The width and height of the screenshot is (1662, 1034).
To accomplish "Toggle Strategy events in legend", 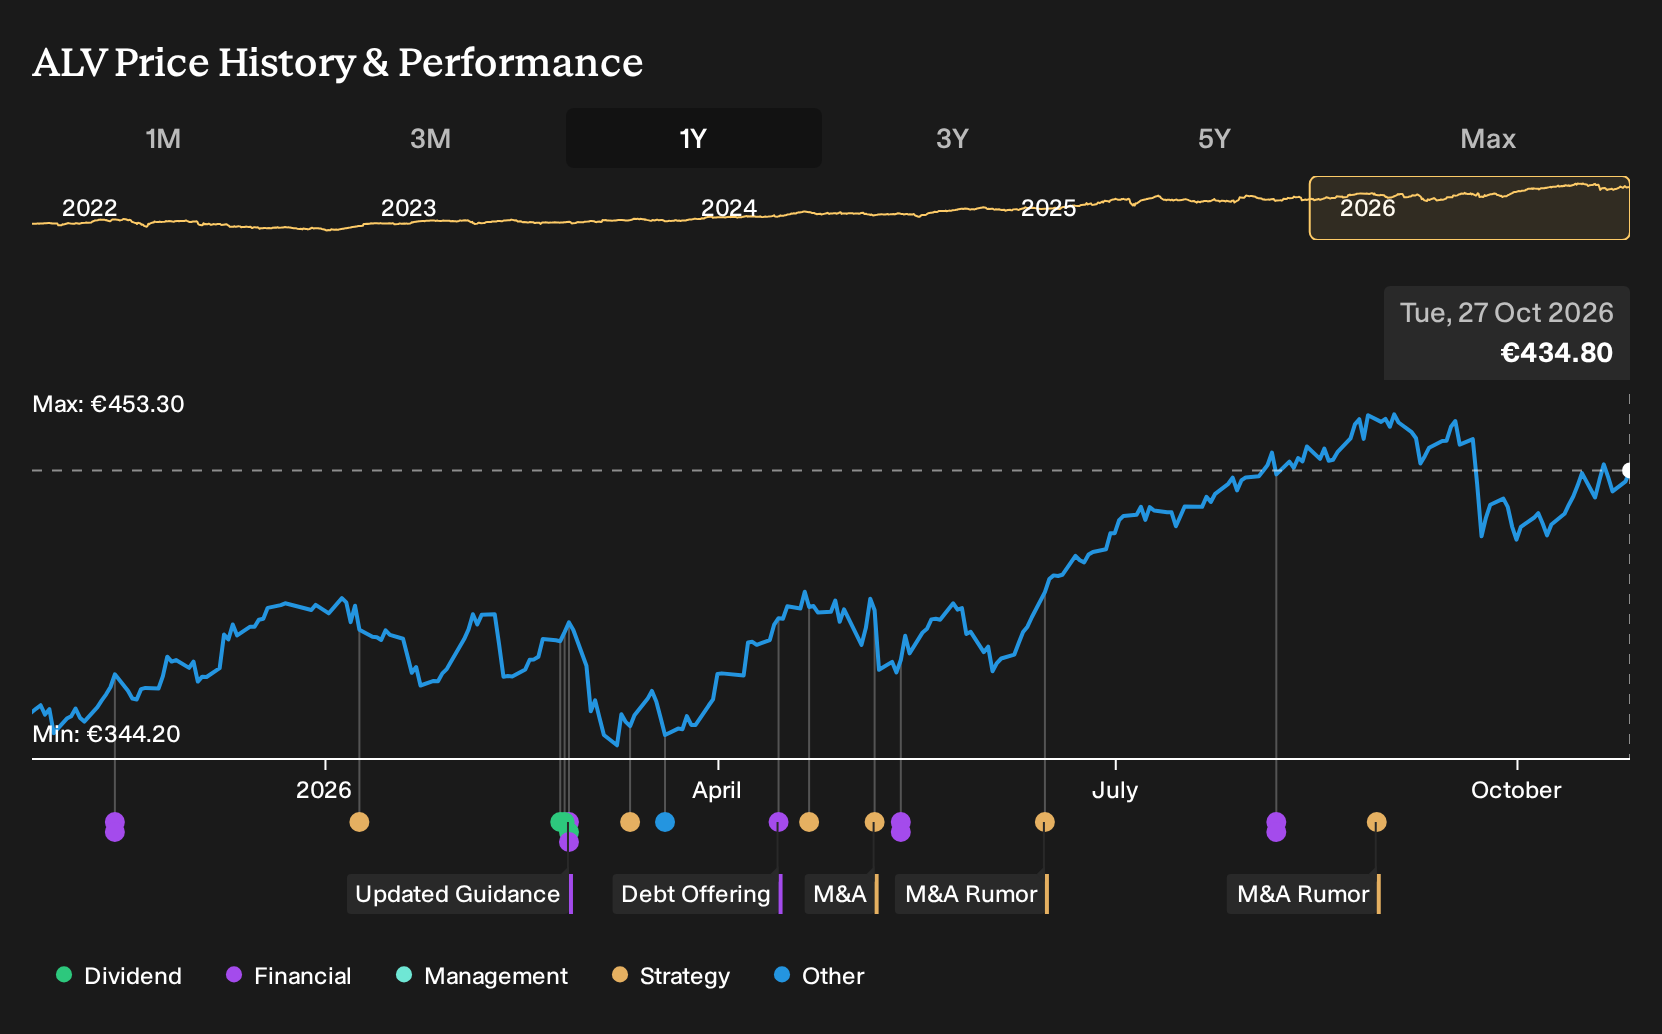I will point(671,976).
